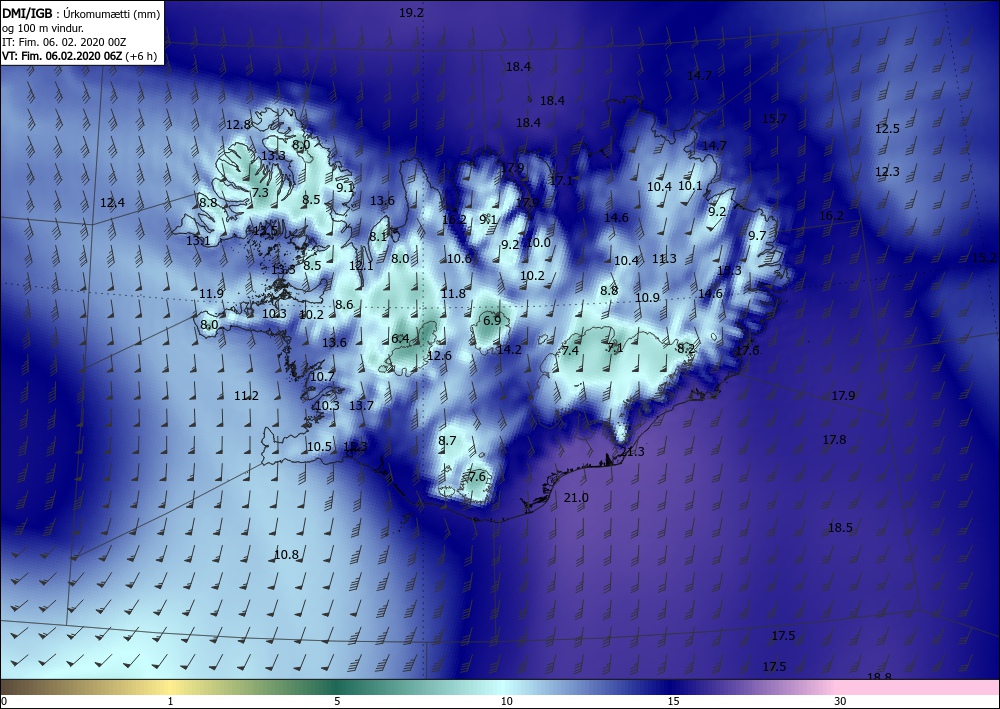Click the 15.7 value
1000x709 pixels.
point(774,119)
